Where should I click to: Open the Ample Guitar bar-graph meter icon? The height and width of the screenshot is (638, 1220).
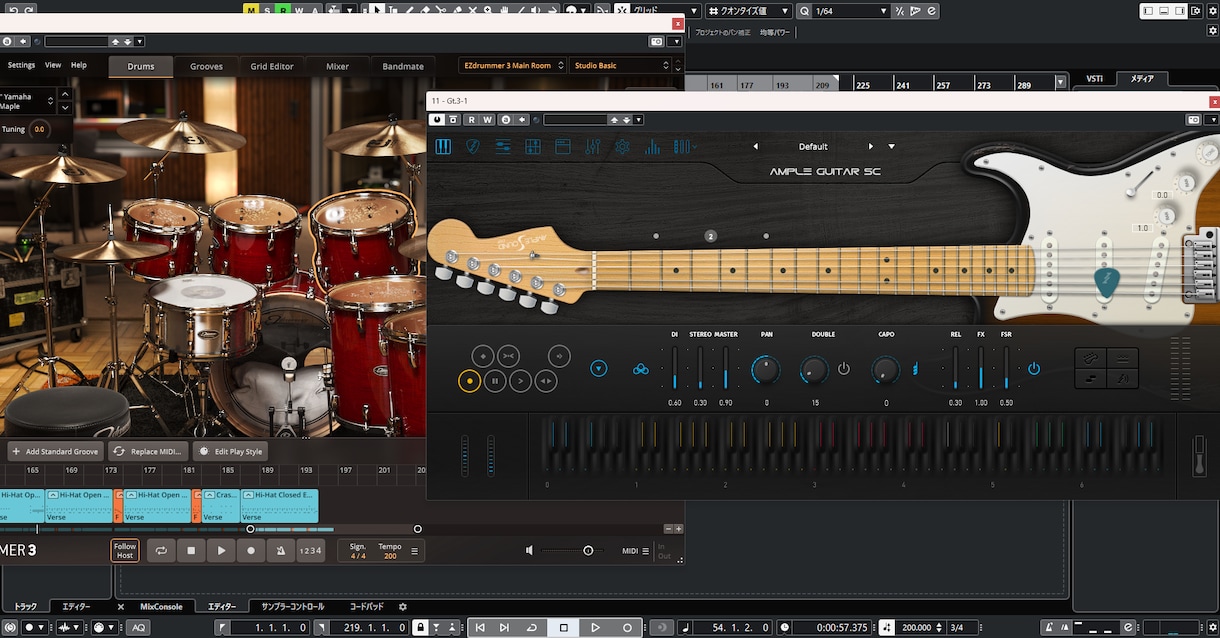(x=652, y=147)
